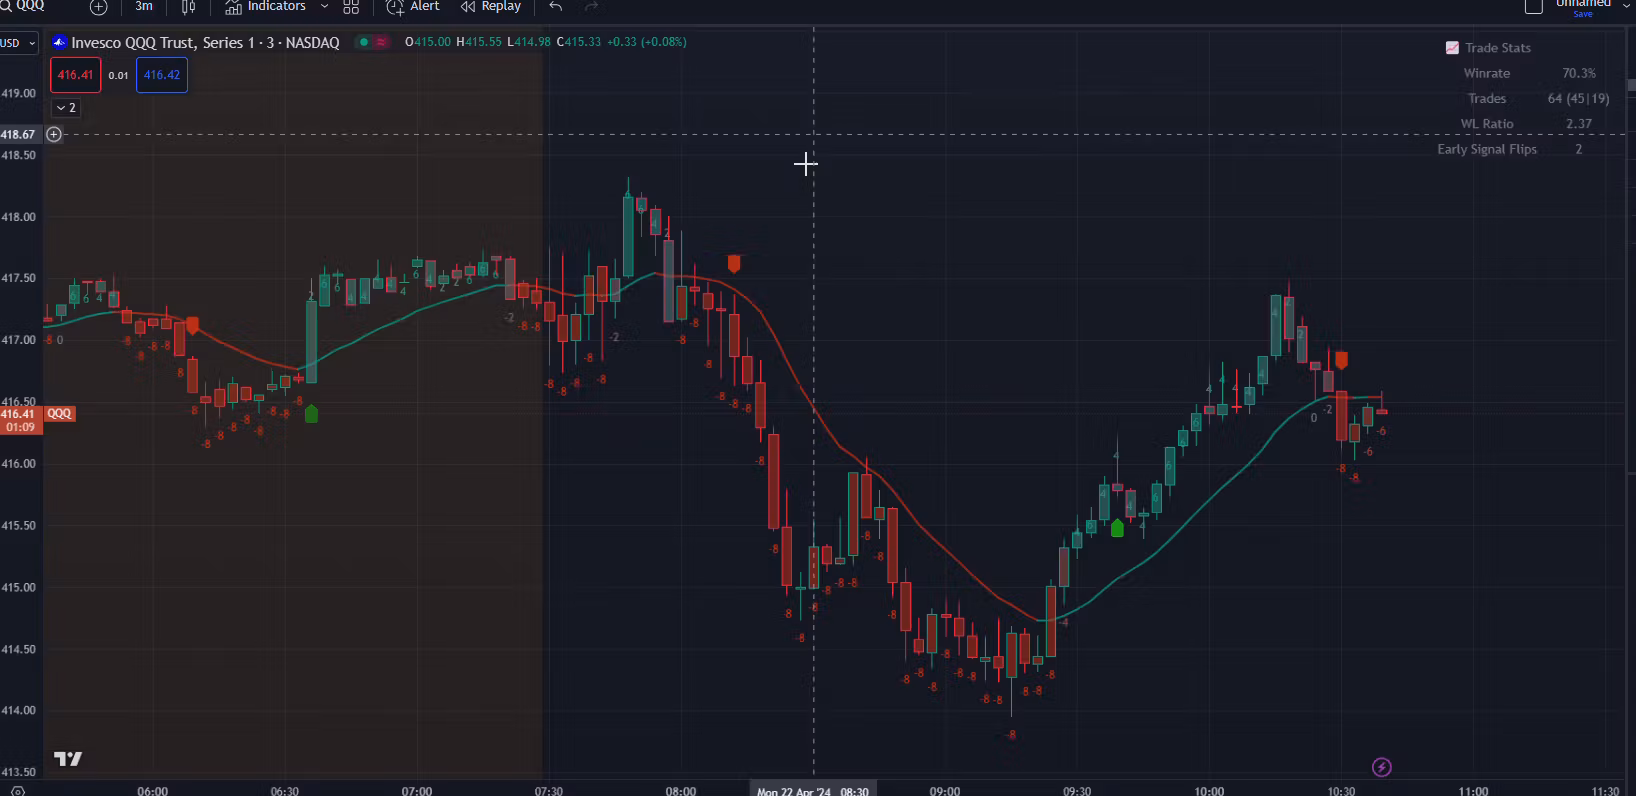The height and width of the screenshot is (796, 1636).
Task: Click the red sell signal near 06:10
Action: tap(192, 325)
